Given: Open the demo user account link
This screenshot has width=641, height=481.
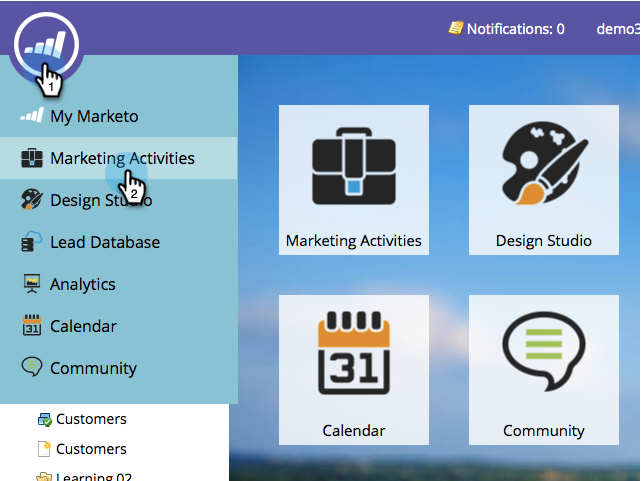Looking at the screenshot, I should 618,29.
